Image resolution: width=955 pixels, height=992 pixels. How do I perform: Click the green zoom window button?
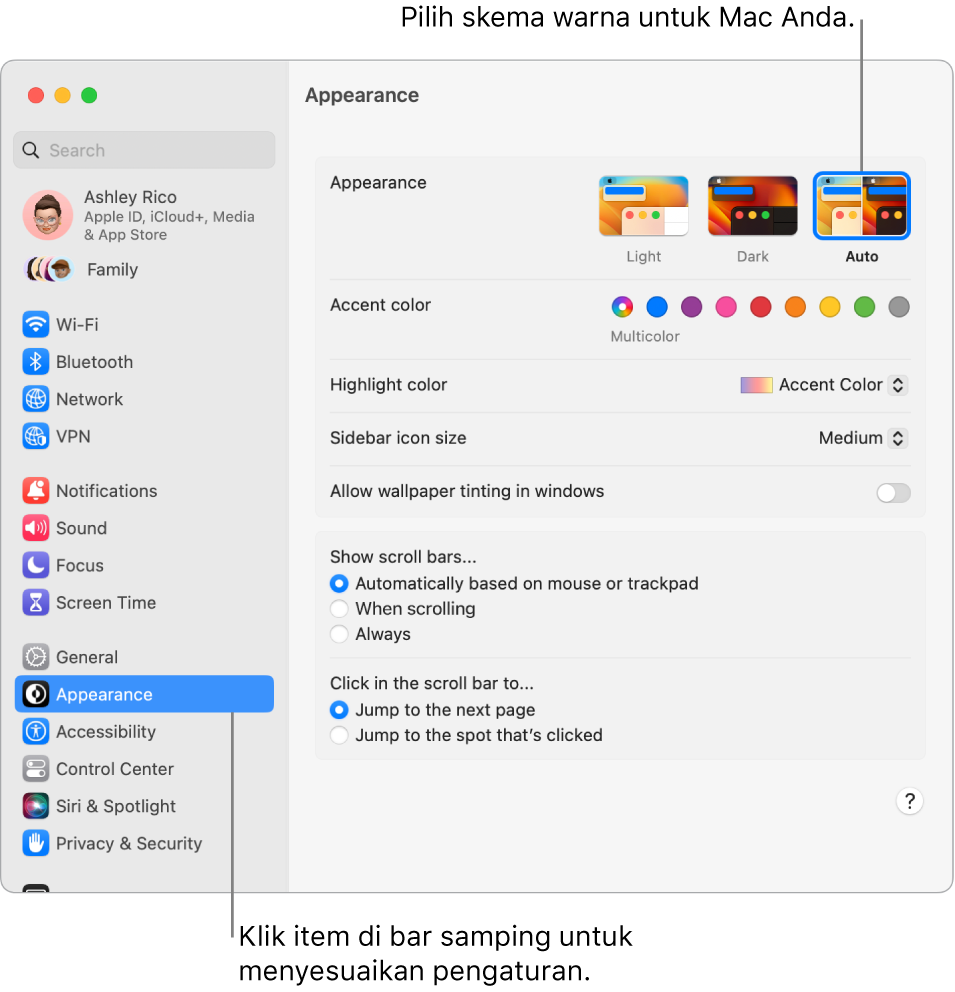(89, 96)
